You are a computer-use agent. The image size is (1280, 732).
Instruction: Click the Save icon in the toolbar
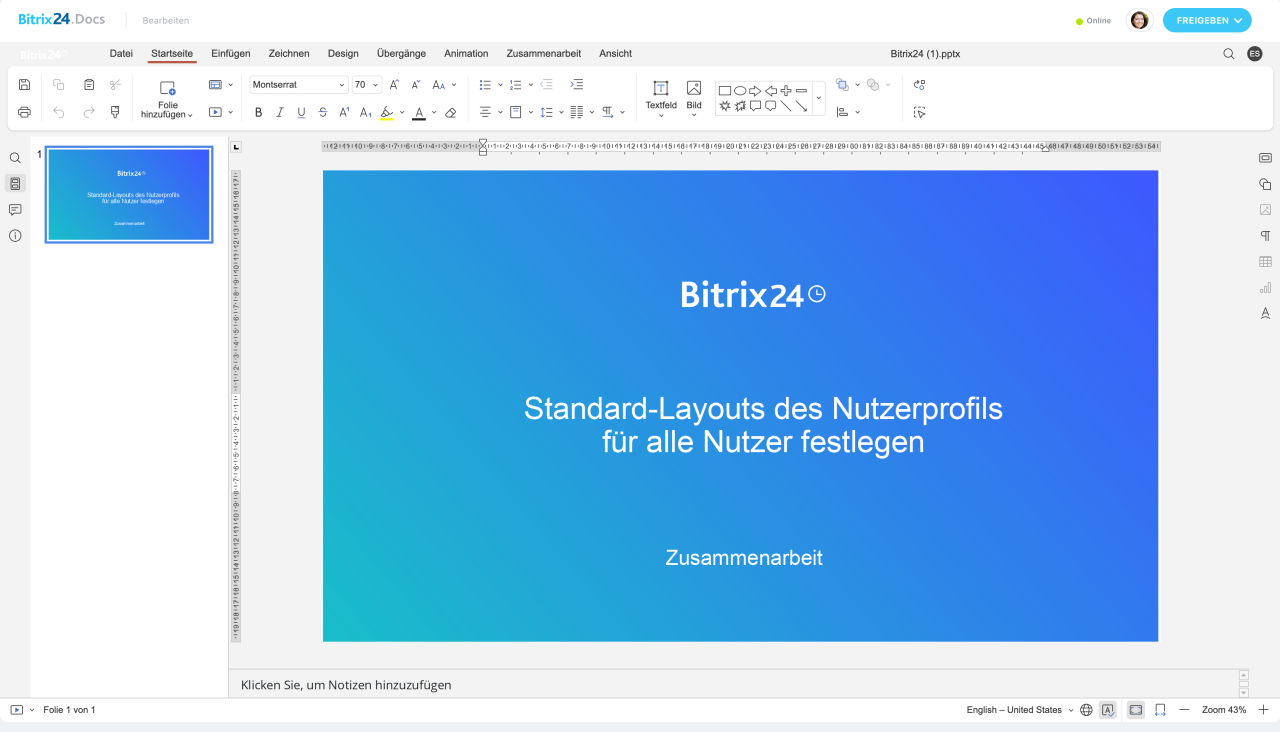25,85
